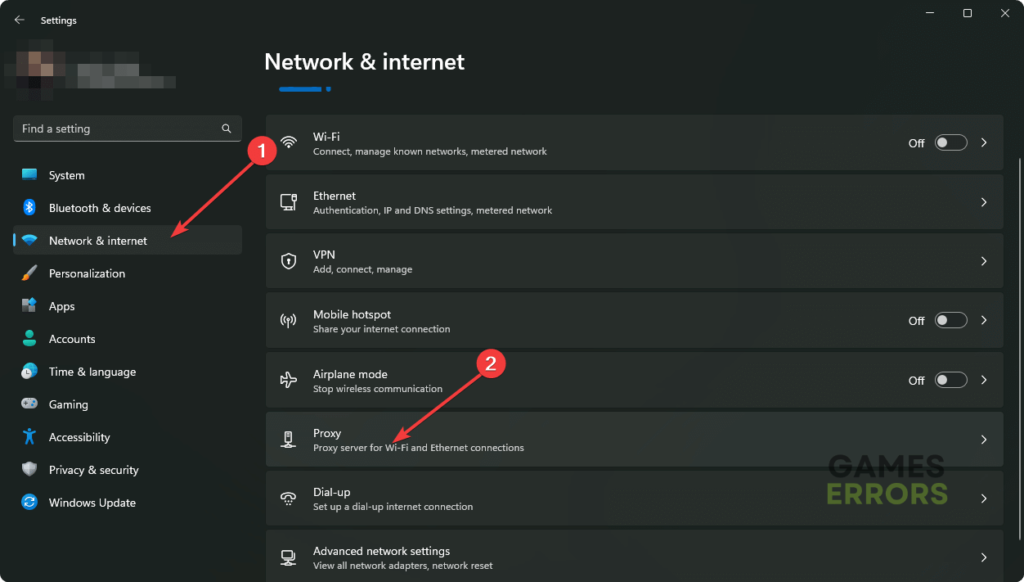Image resolution: width=1024 pixels, height=582 pixels.
Task: Click the Privacy & security shield icon
Action: (x=29, y=470)
